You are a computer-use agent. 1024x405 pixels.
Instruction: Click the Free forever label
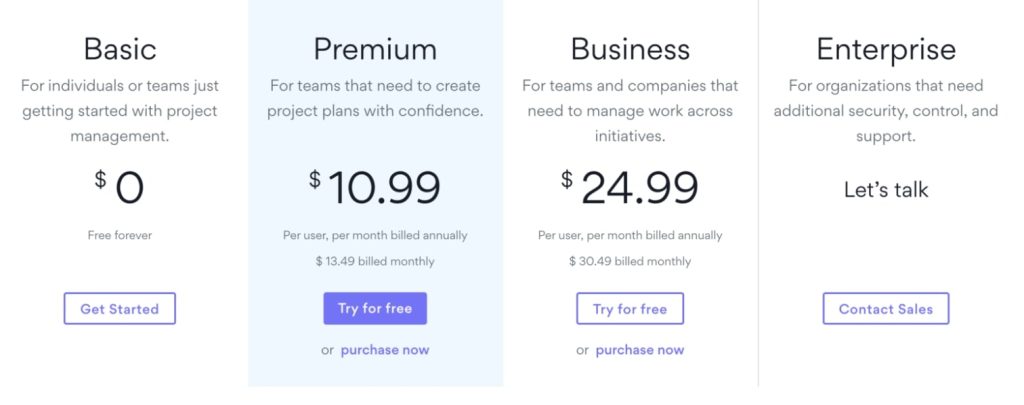pos(120,235)
